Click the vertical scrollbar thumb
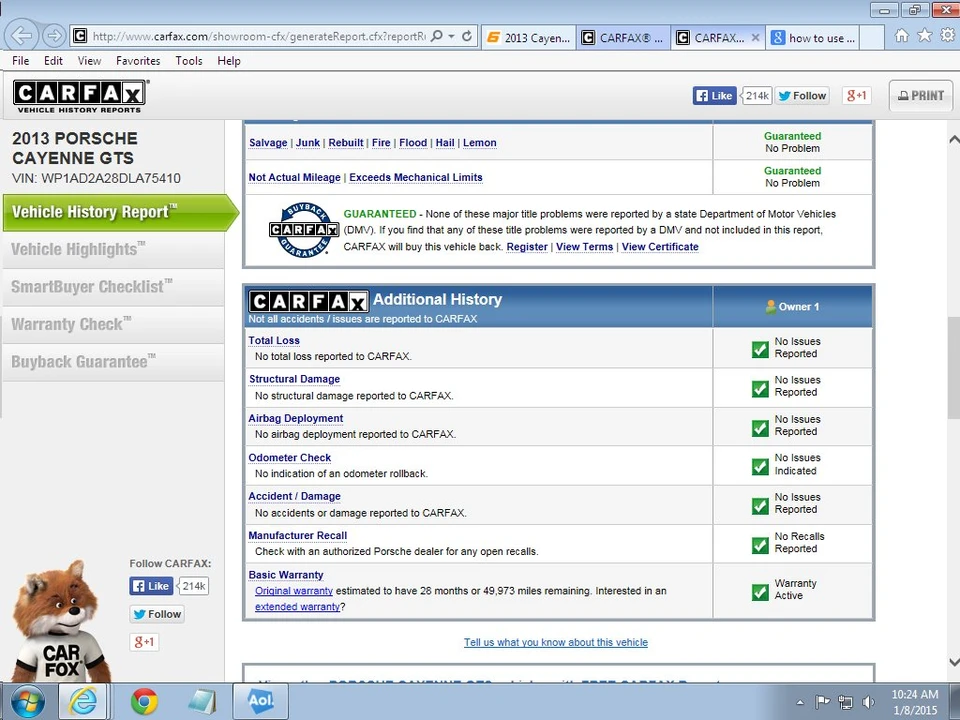 953,369
